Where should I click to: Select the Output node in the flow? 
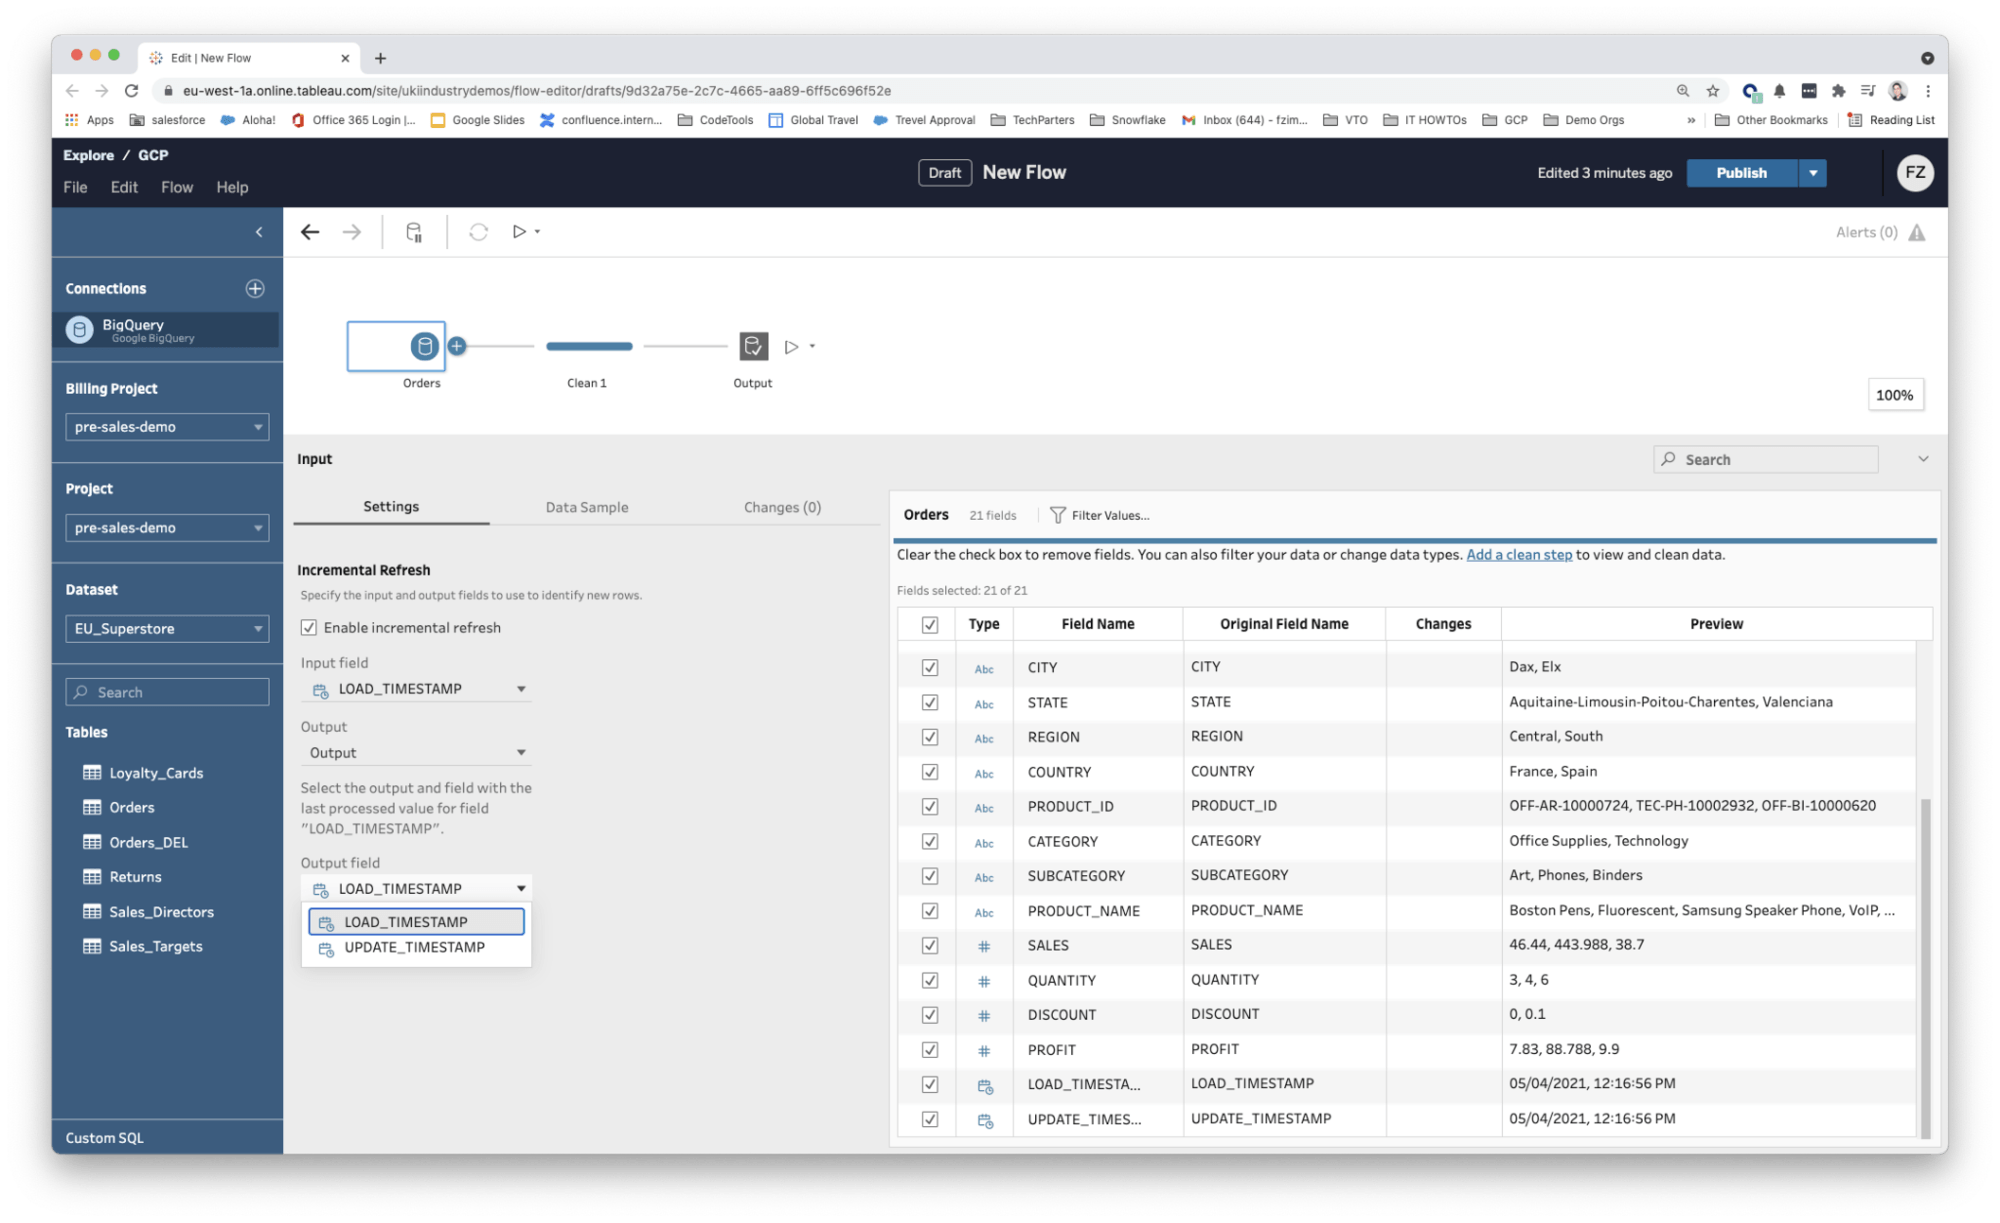[753, 346]
